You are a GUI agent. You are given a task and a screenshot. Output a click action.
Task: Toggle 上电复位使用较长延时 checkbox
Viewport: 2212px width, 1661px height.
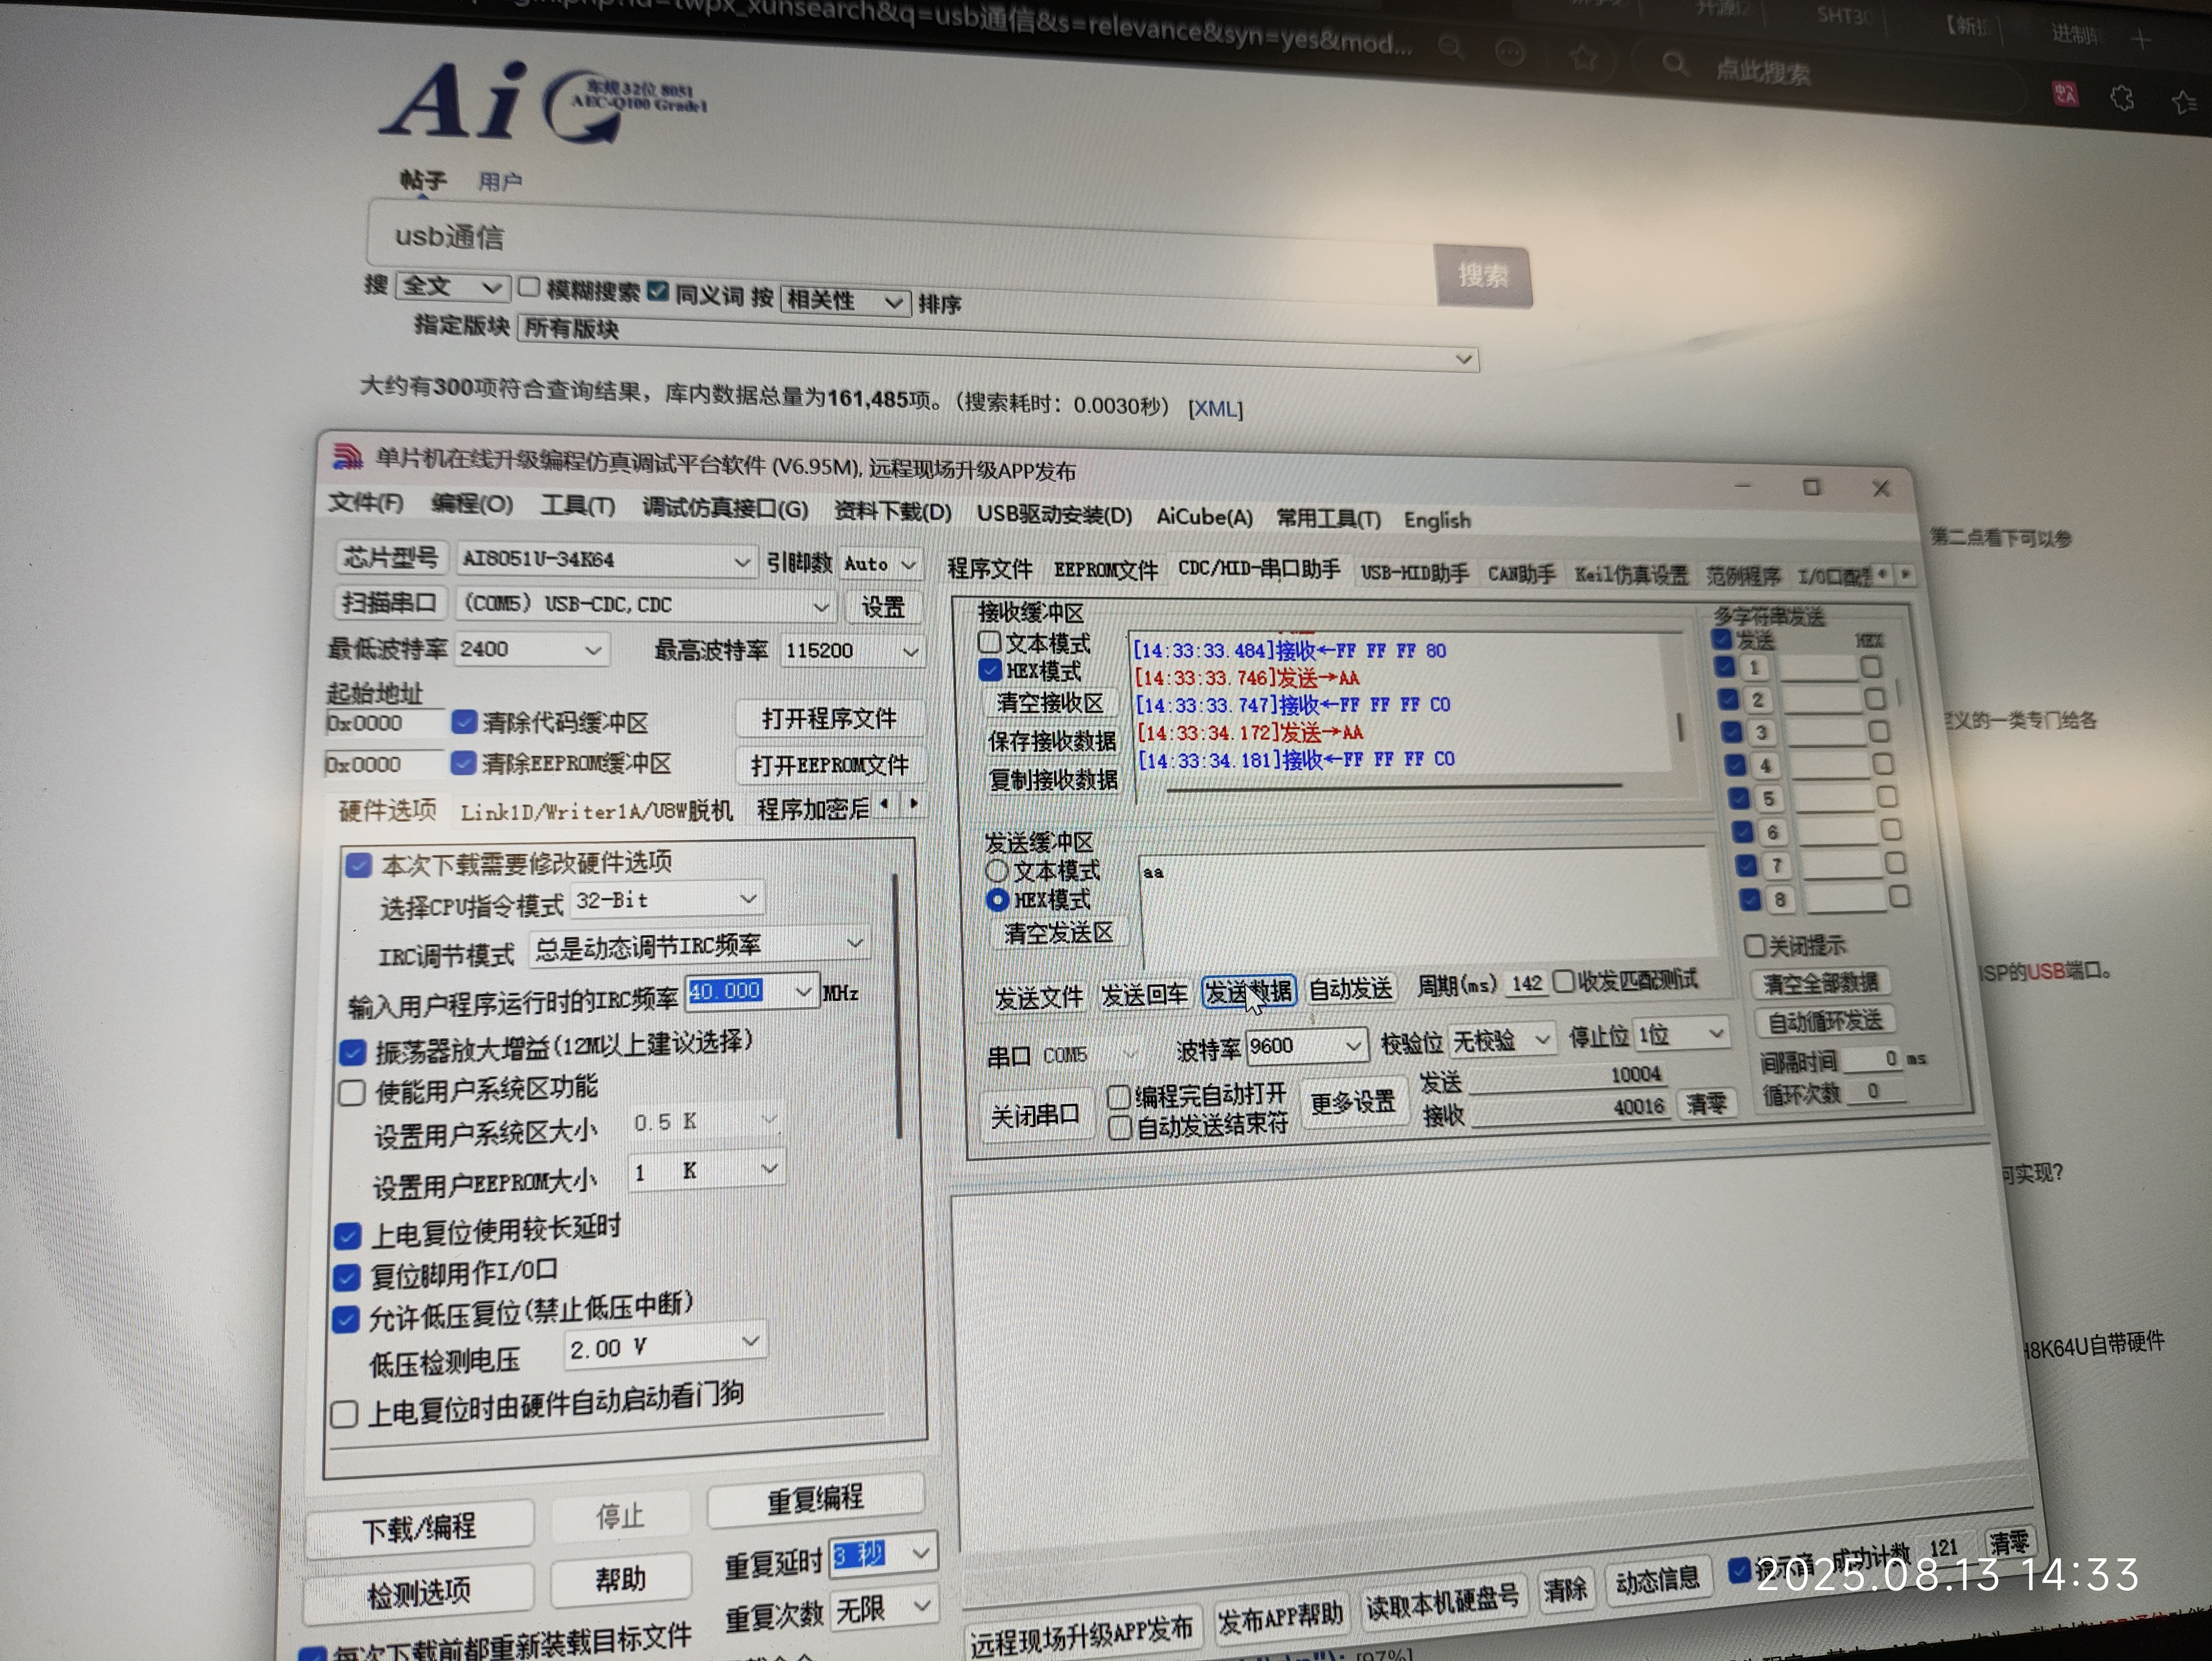coord(347,1236)
